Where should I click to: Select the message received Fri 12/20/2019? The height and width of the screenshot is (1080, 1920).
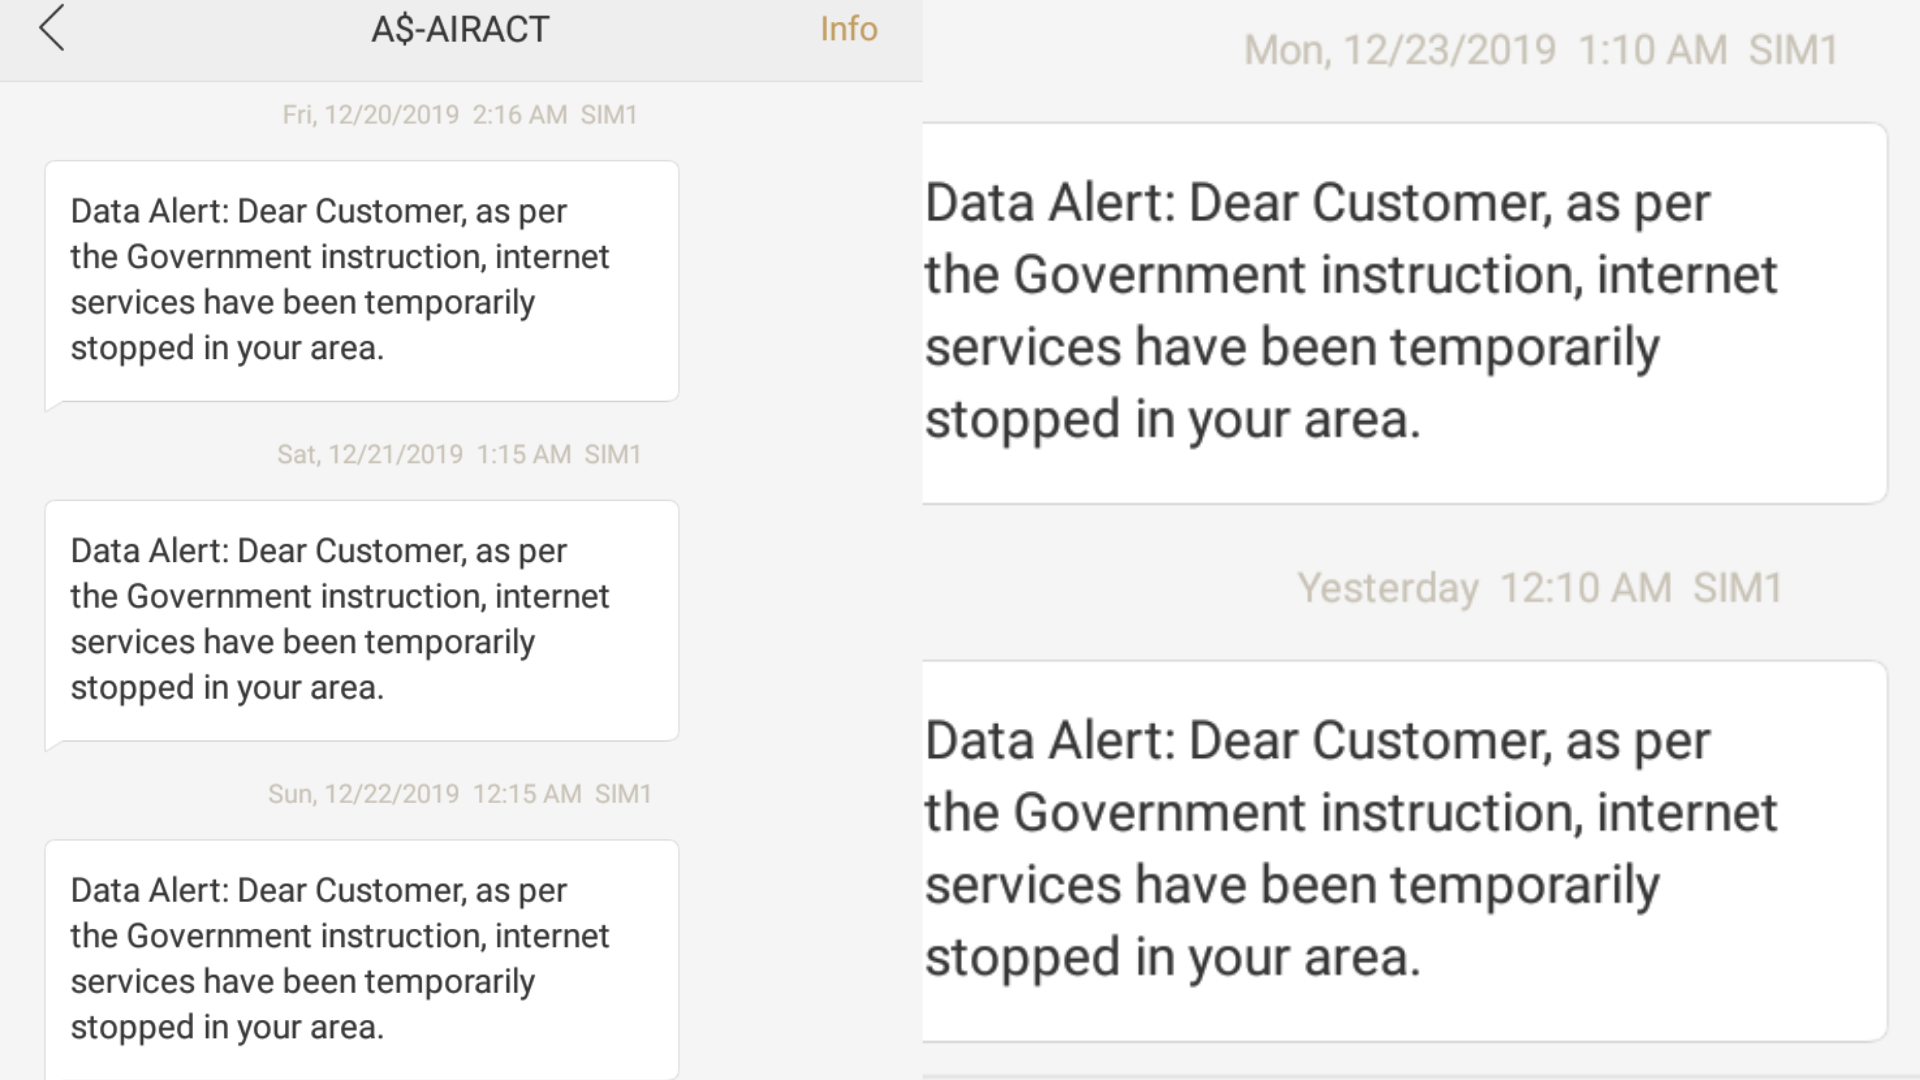[361, 281]
